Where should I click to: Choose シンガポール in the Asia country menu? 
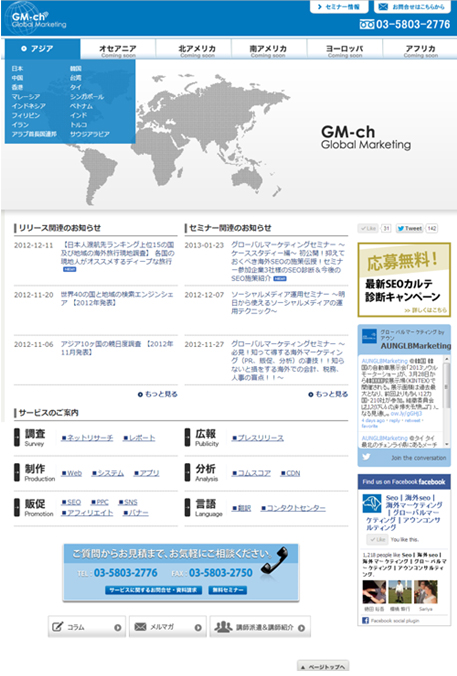pyautogui.click(x=87, y=97)
